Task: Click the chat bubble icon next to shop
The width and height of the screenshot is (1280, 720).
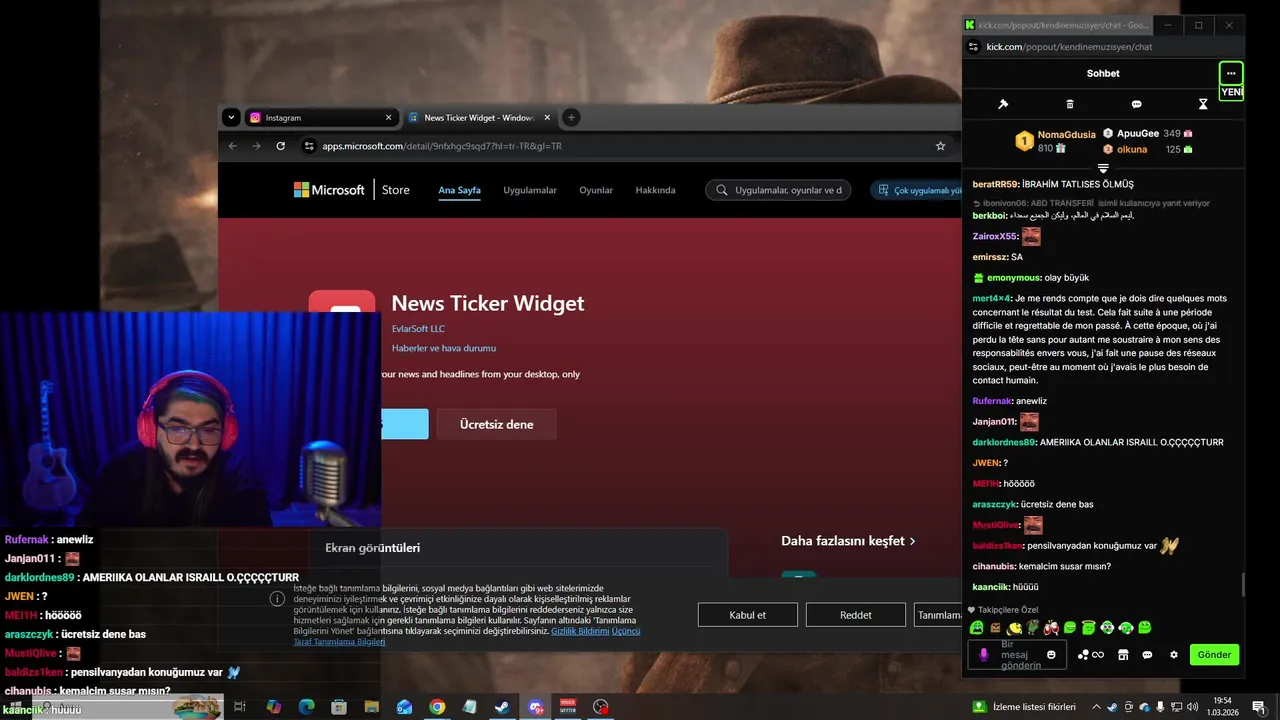Action: pos(1147,655)
